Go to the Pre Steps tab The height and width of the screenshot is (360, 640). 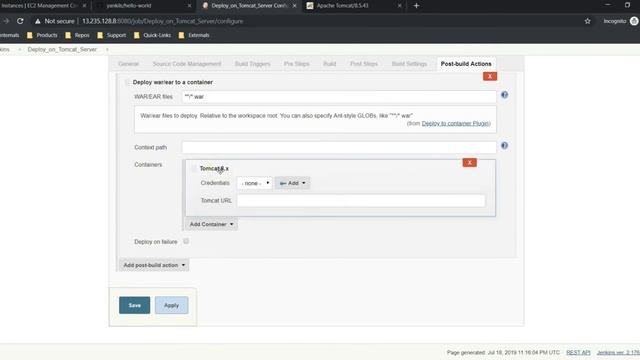coord(296,64)
